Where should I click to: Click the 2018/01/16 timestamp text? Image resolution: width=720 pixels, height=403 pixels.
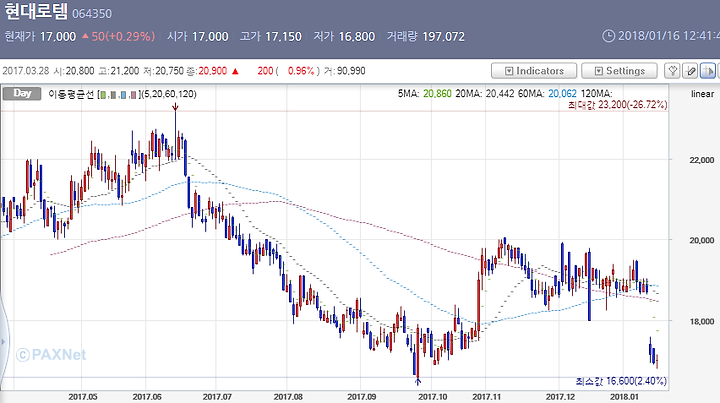[x=669, y=36]
